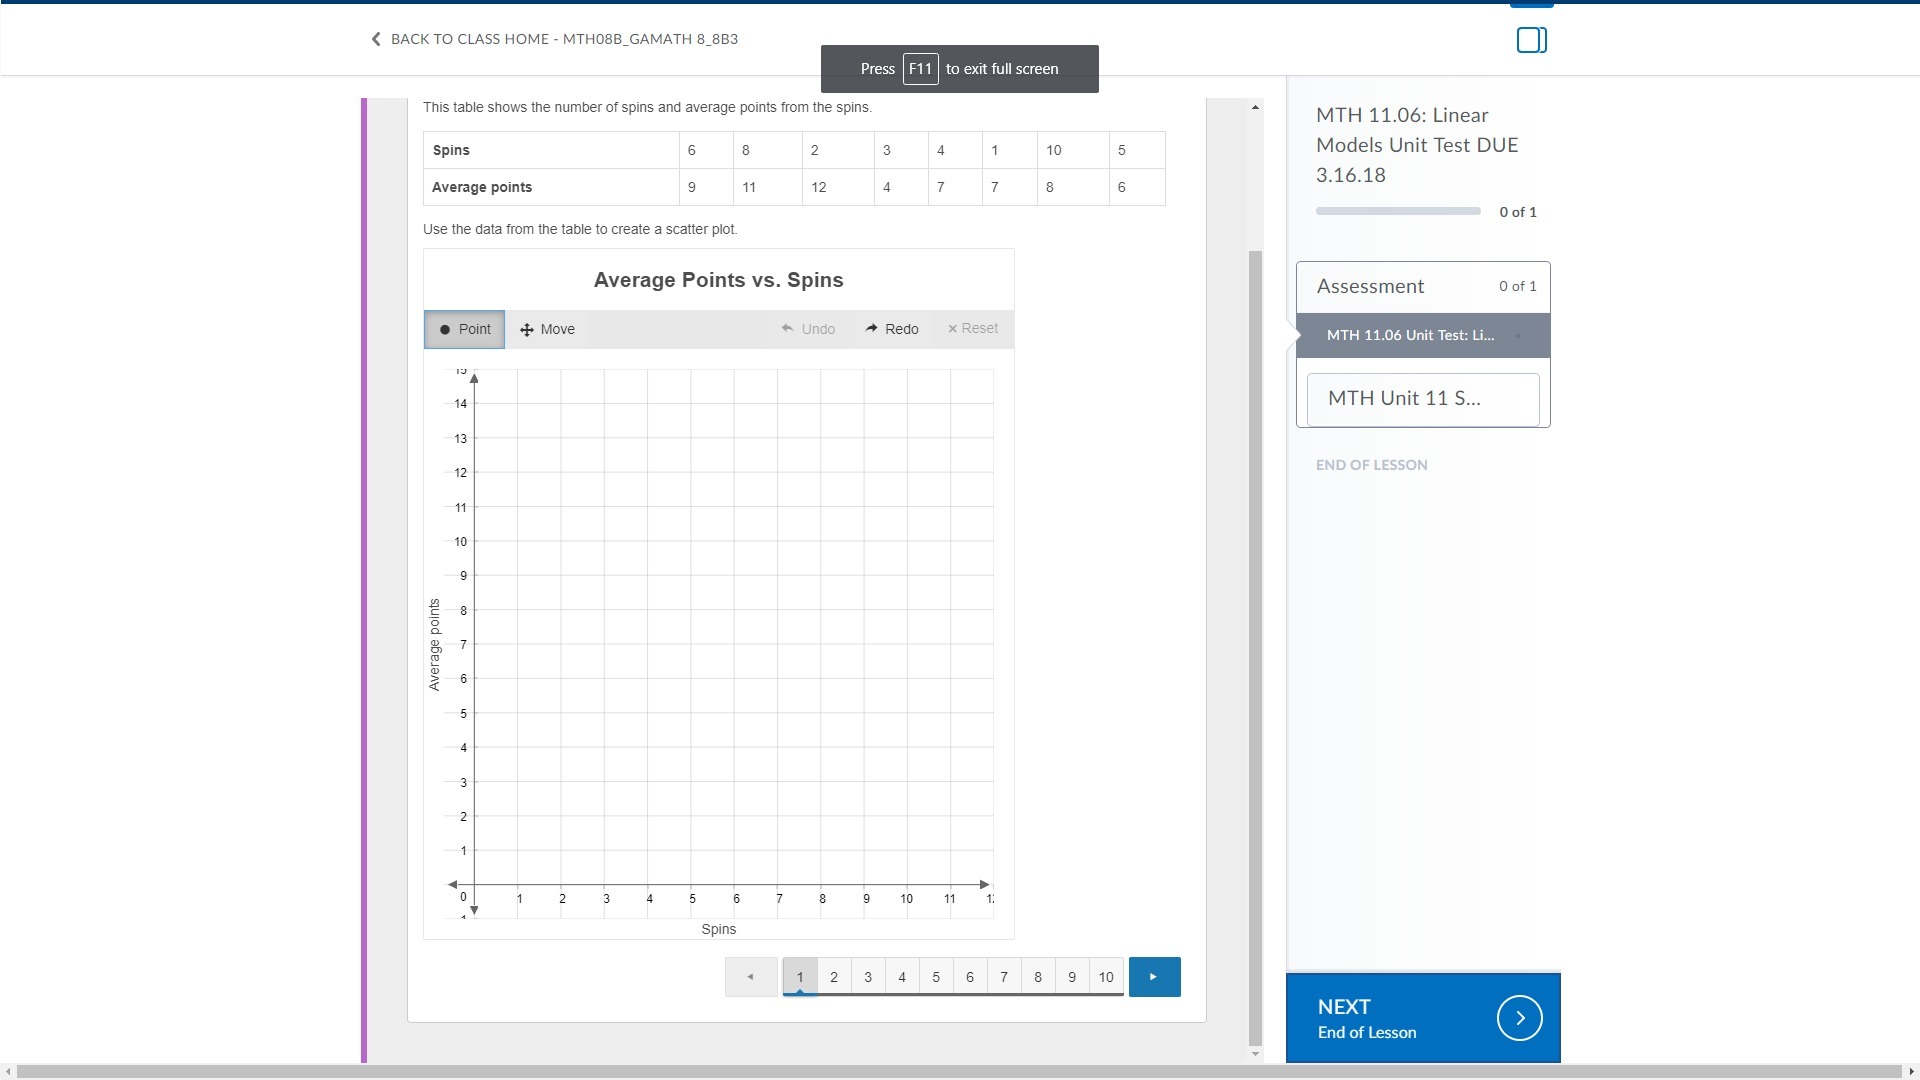1920x1080 pixels.
Task: Click the Undo arrow button
Action: tap(808, 329)
